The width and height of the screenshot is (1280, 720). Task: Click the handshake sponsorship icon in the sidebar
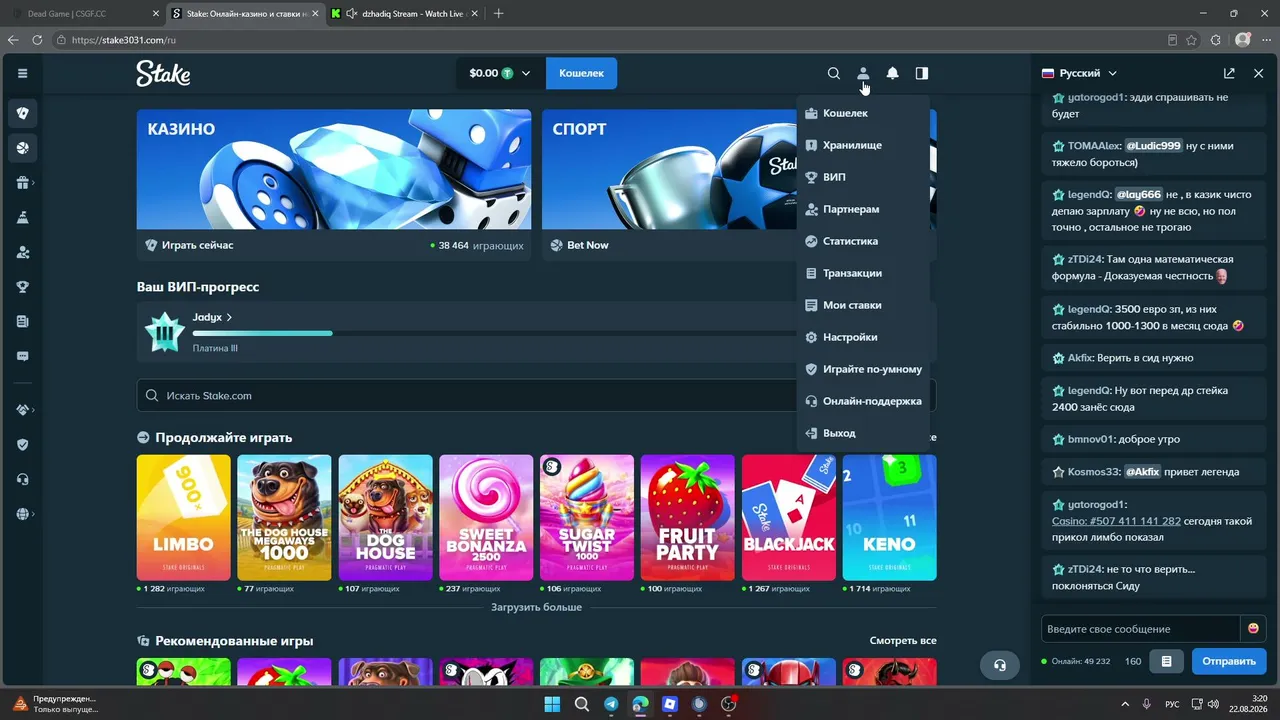point(22,410)
